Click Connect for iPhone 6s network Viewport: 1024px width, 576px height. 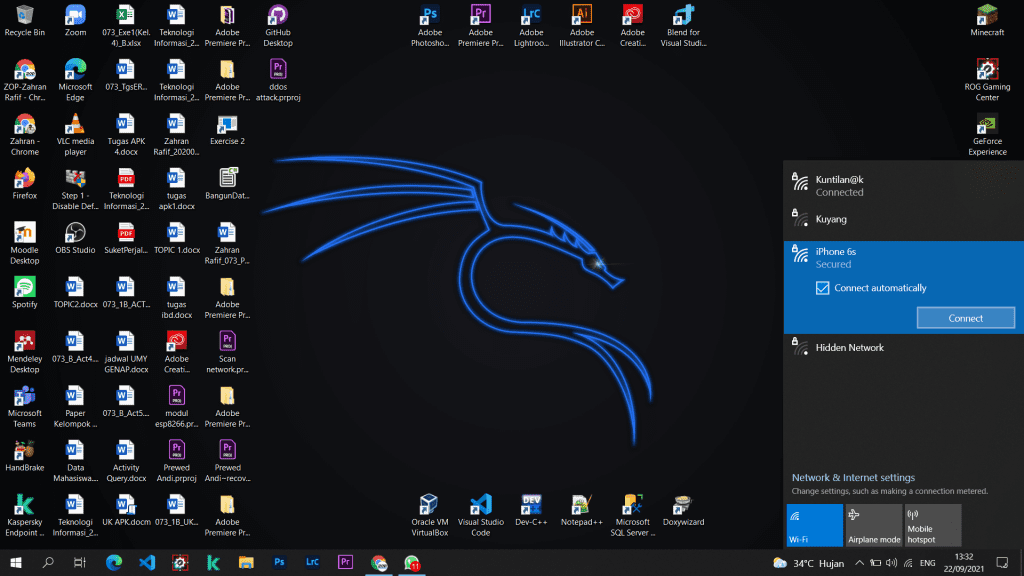[x=965, y=318]
